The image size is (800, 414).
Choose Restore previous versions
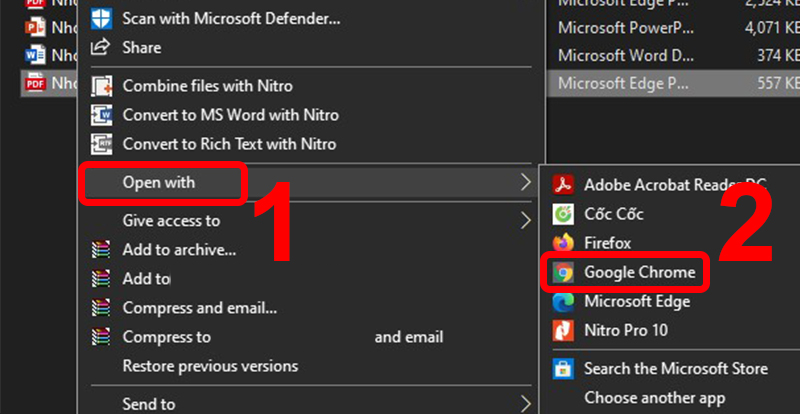pos(210,366)
